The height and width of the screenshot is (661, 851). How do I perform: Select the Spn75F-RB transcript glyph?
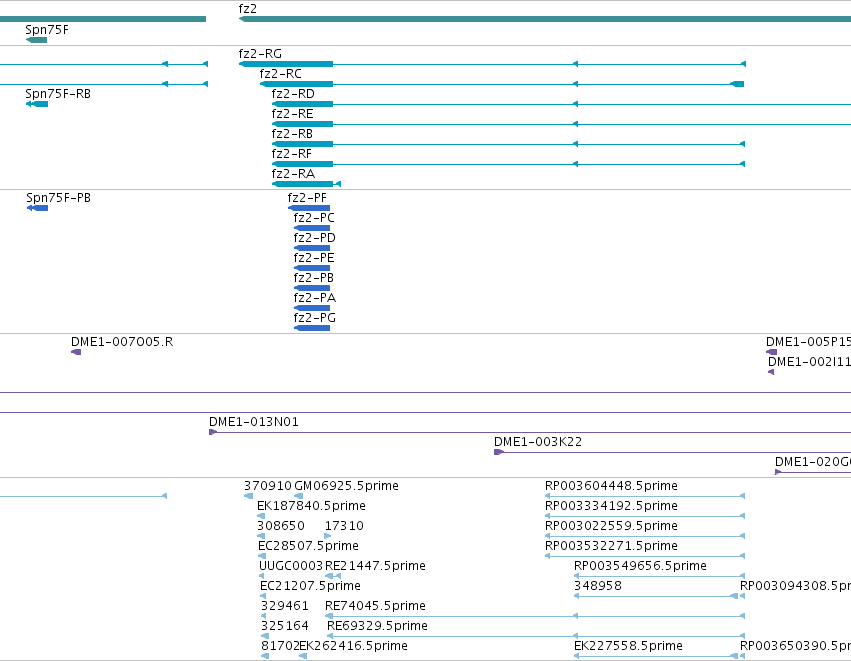coord(37,104)
